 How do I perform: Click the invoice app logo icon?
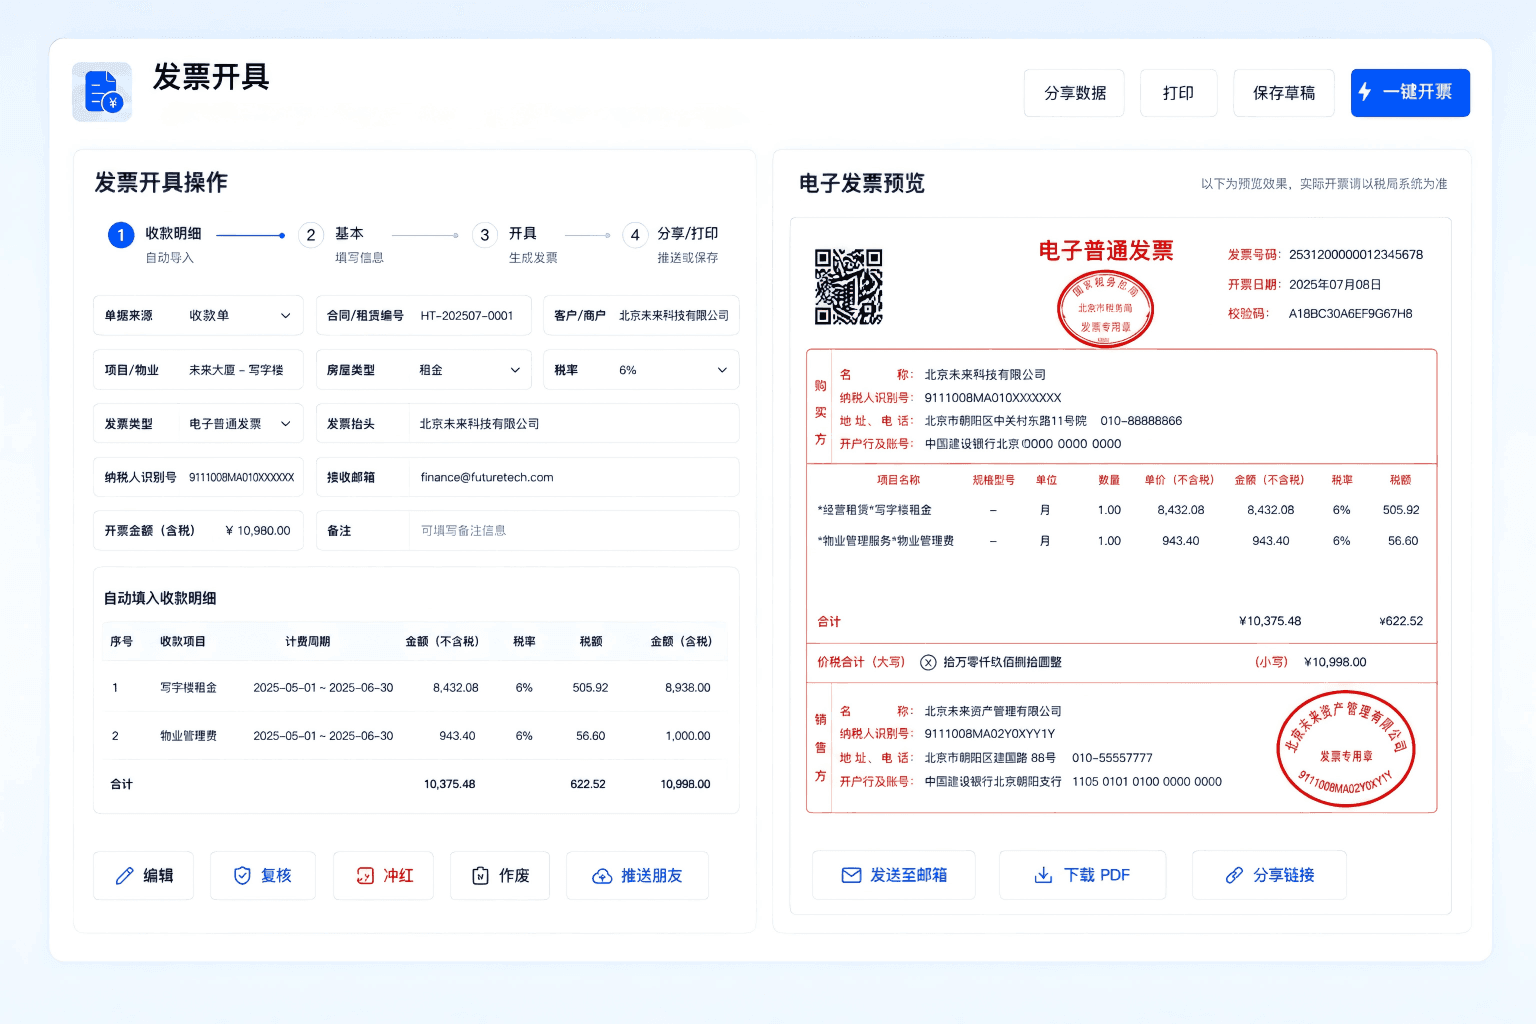point(102,92)
